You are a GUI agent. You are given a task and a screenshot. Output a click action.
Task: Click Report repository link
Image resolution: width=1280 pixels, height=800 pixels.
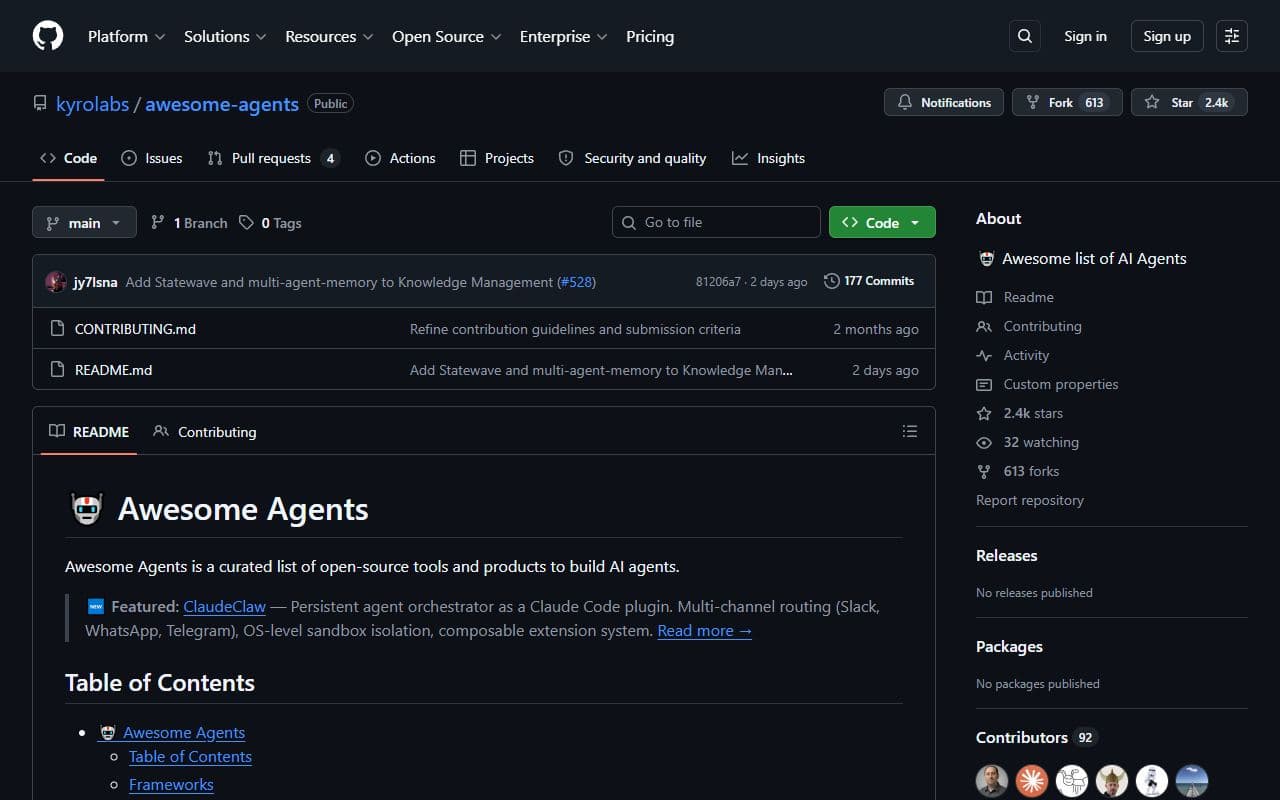(1030, 500)
